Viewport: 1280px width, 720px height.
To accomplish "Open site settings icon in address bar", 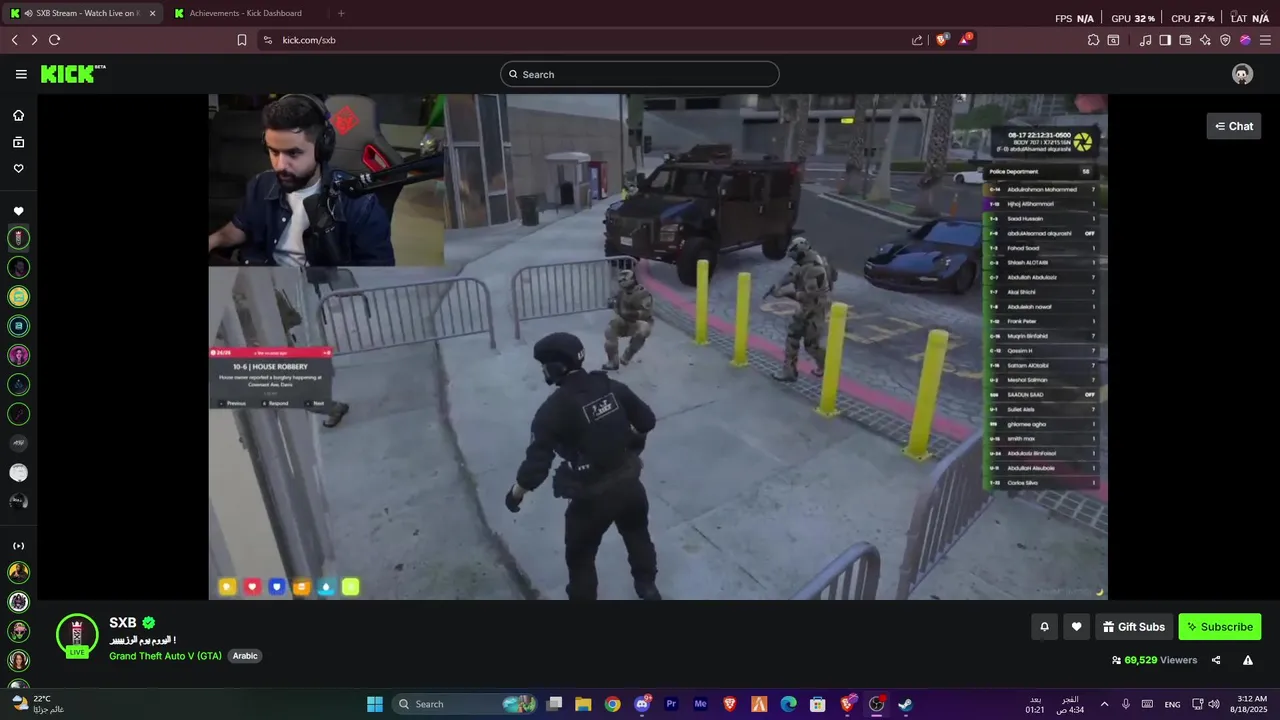I will (267, 40).
